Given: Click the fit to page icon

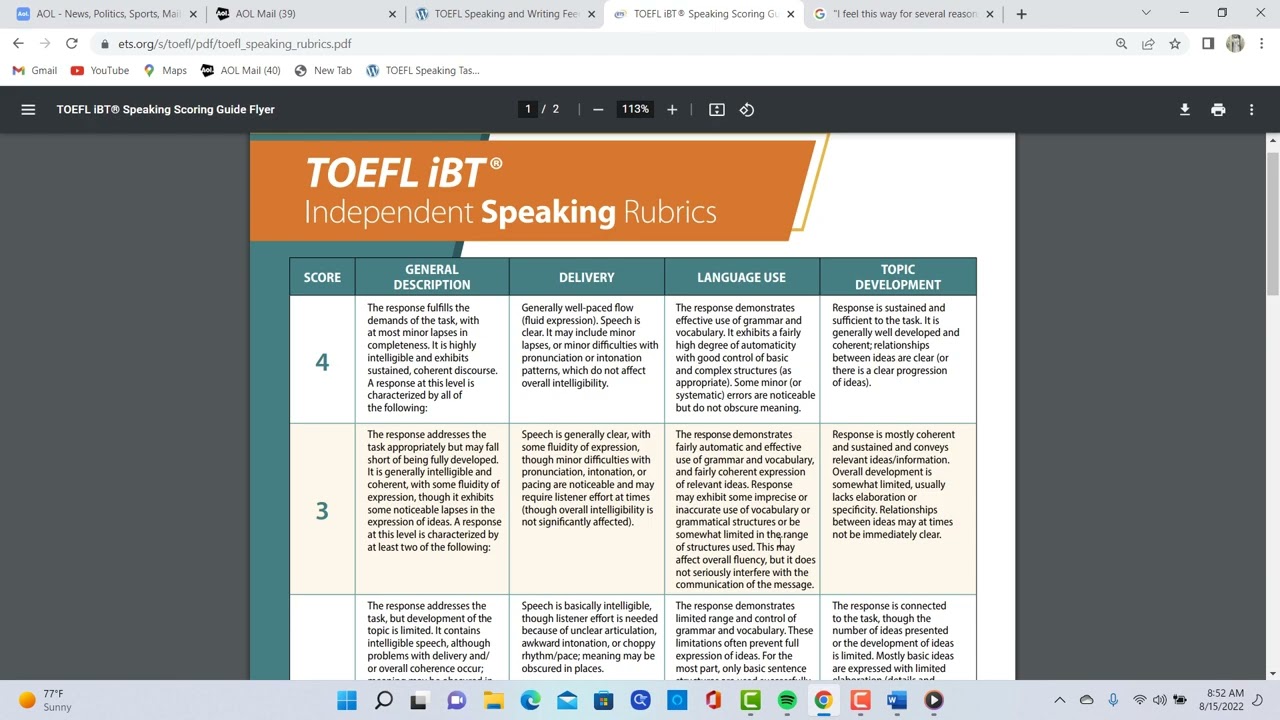Looking at the screenshot, I should (x=717, y=110).
